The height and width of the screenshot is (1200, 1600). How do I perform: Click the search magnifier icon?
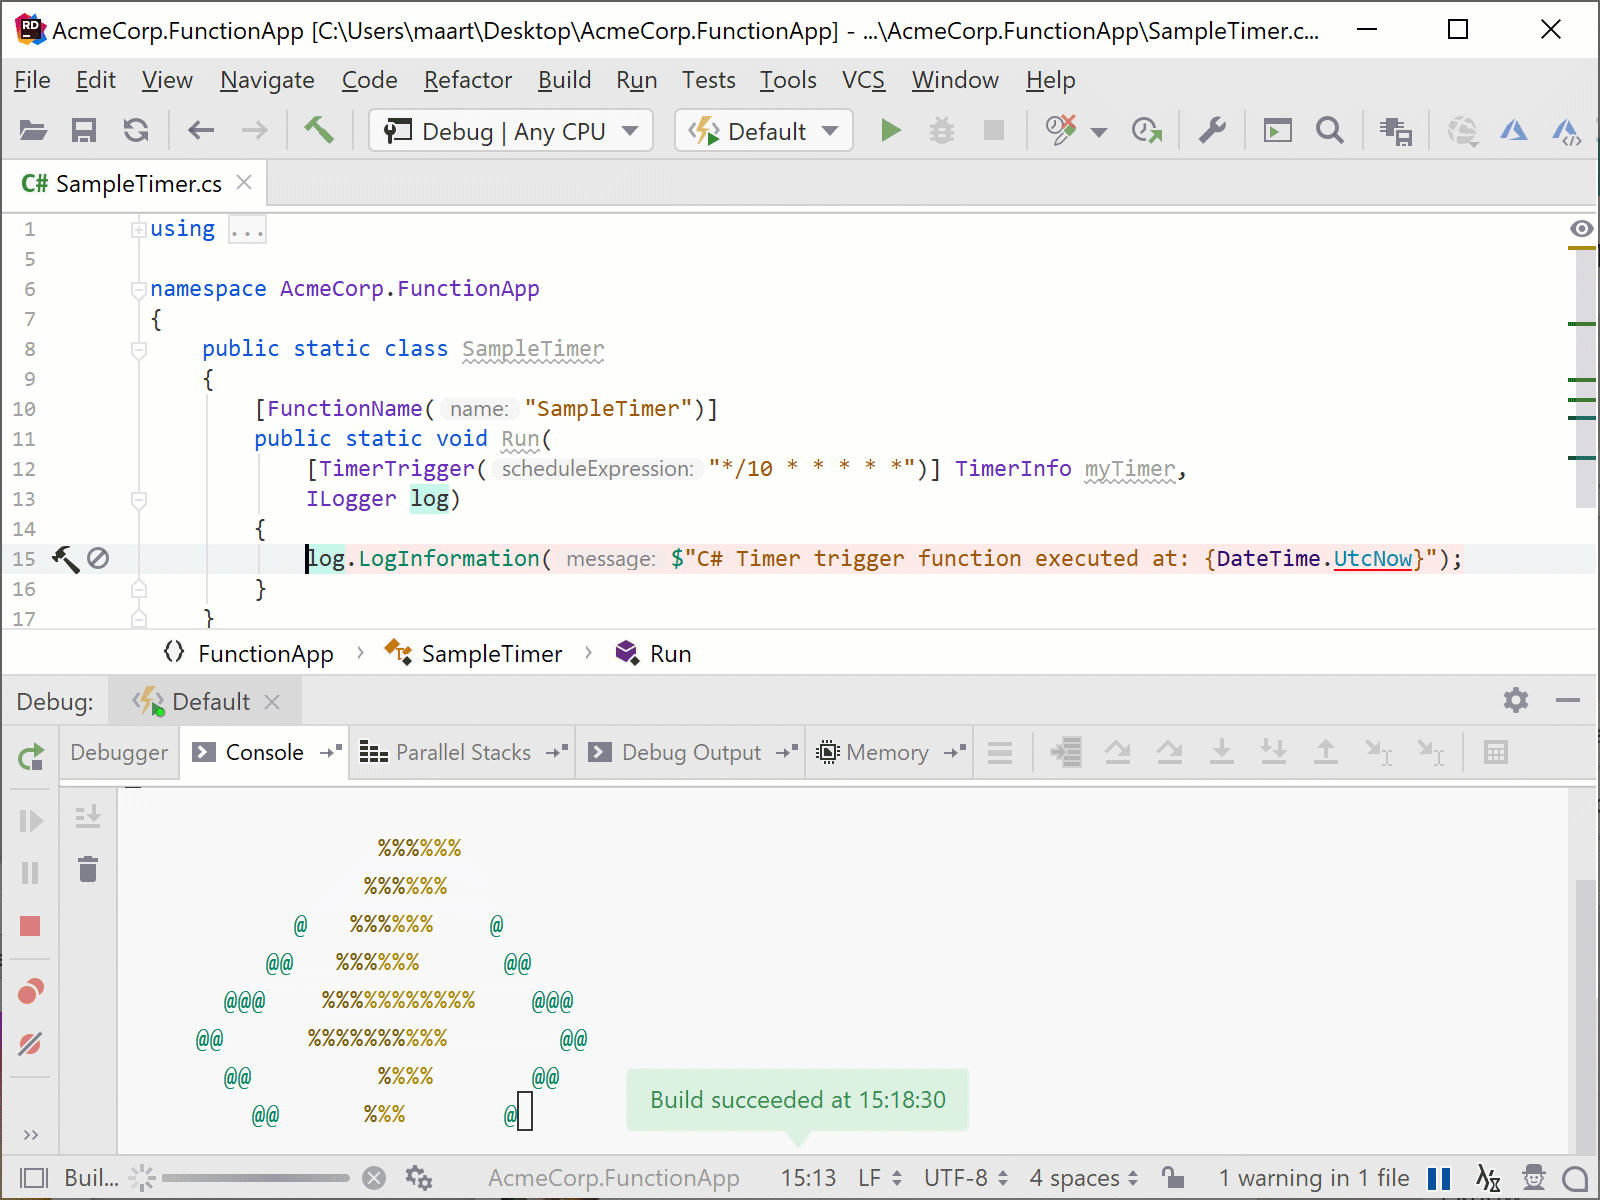coord(1329,131)
